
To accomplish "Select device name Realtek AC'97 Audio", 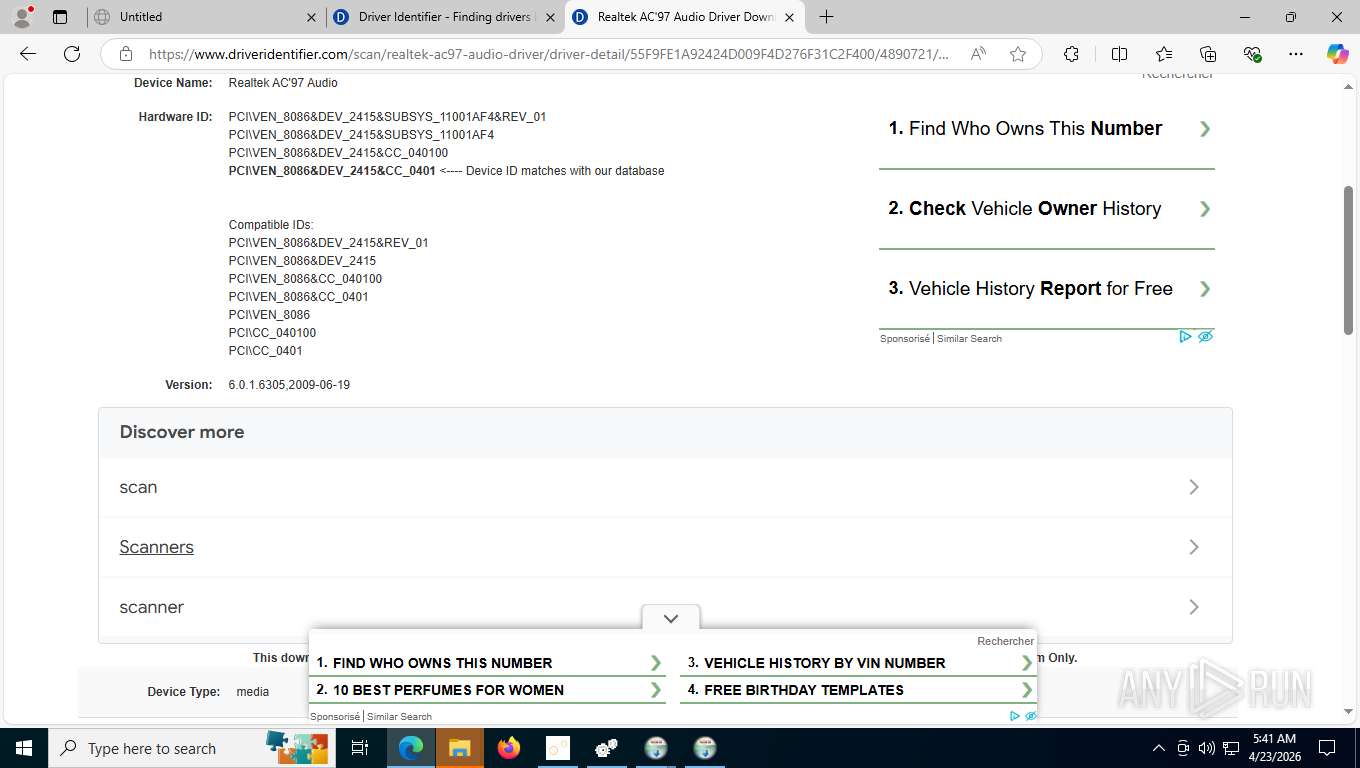I will 283,83.
